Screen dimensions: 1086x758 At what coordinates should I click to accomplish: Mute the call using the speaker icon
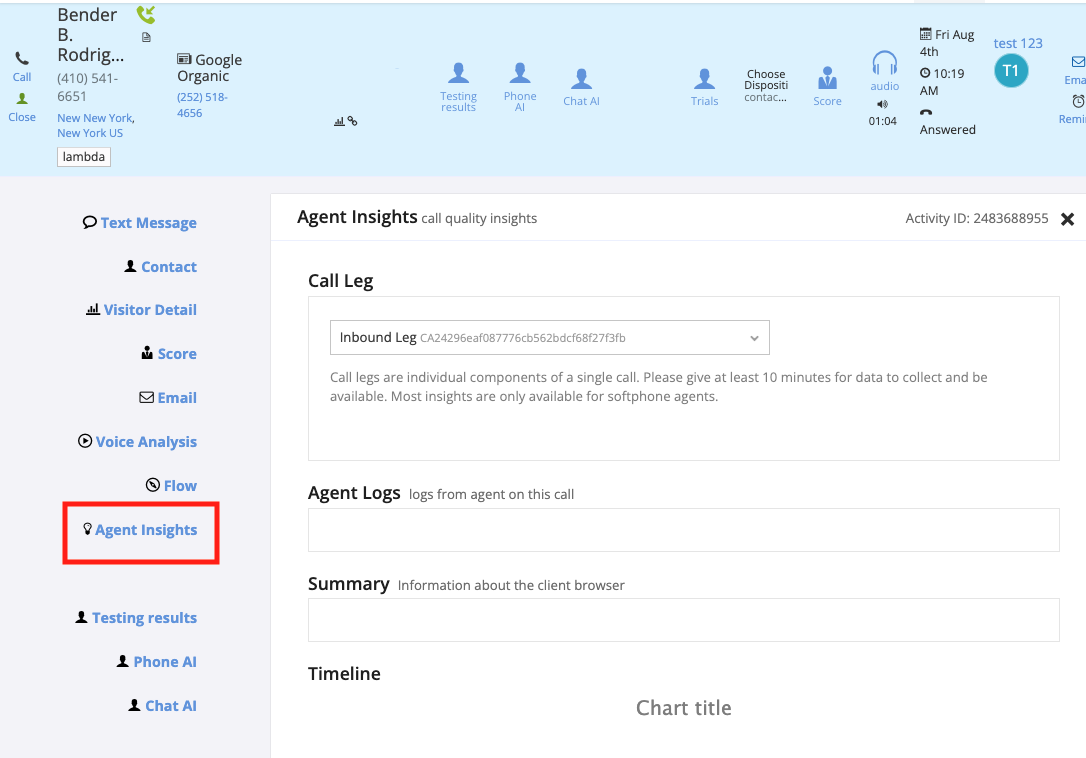pyautogui.click(x=881, y=103)
